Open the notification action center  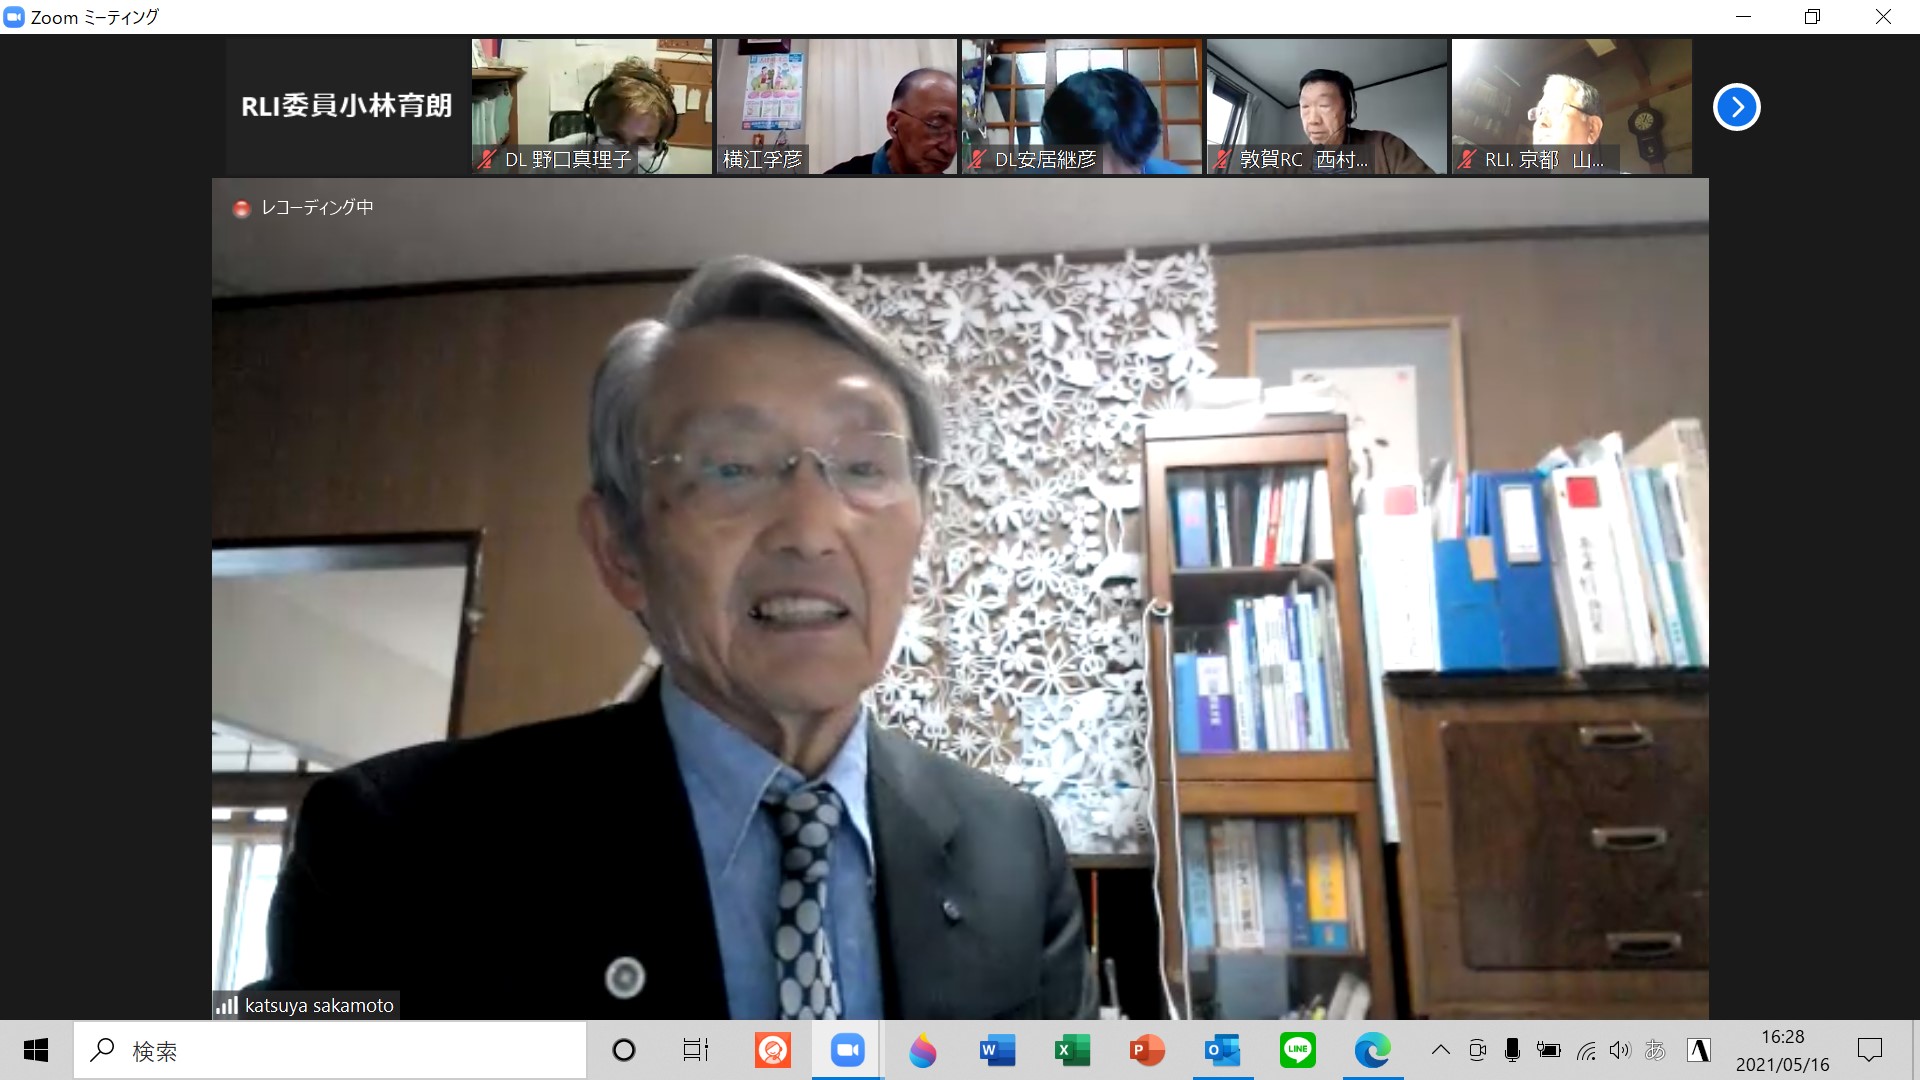(1869, 1050)
